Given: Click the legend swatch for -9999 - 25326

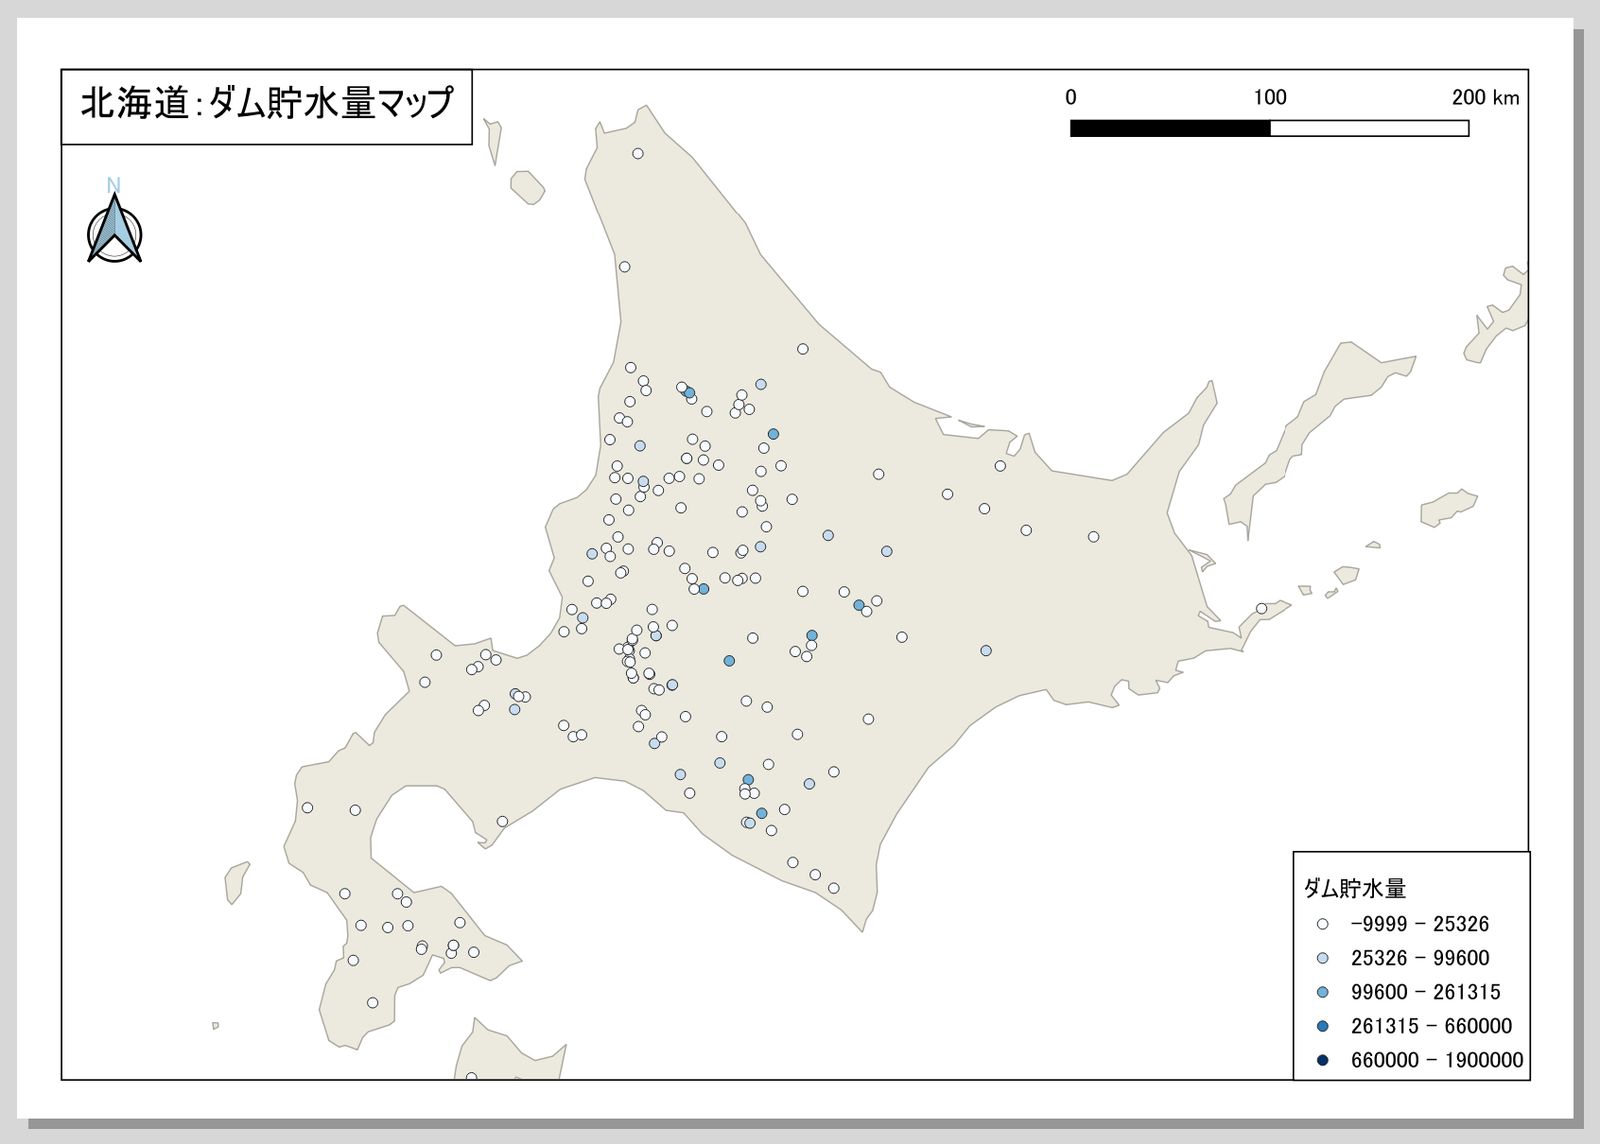Looking at the screenshot, I should [x=1322, y=924].
